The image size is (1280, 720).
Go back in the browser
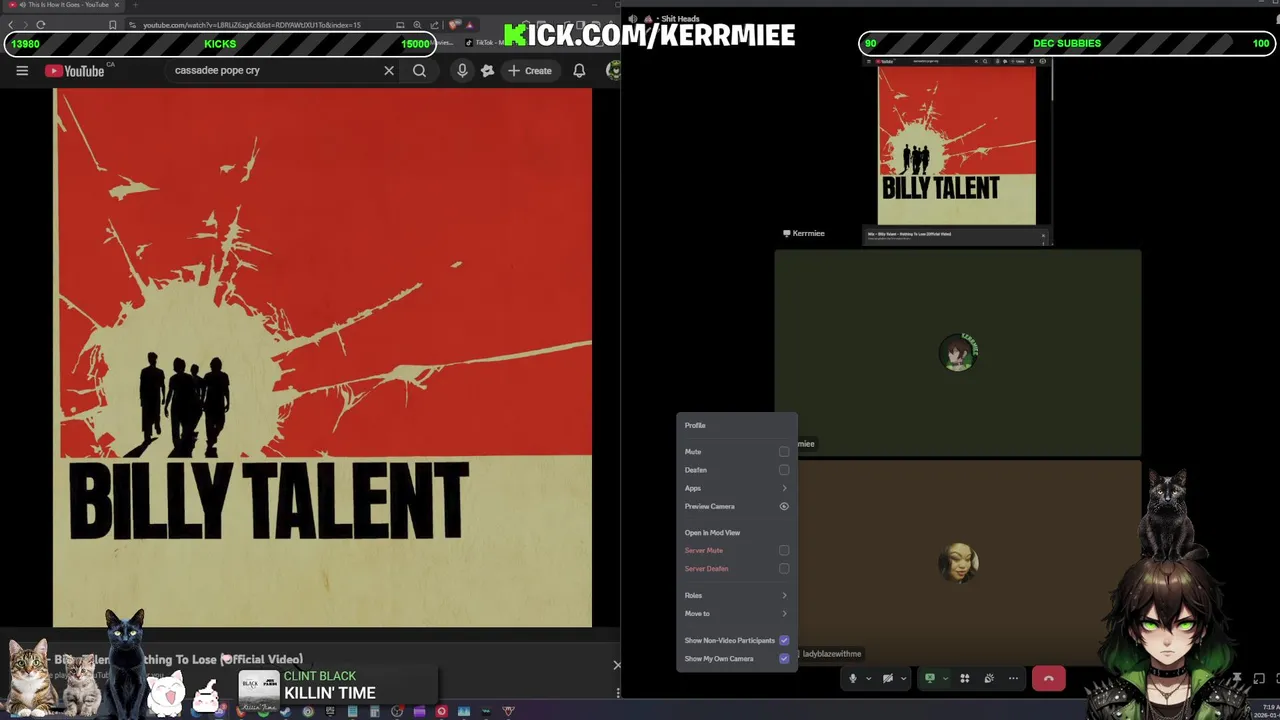point(11,24)
